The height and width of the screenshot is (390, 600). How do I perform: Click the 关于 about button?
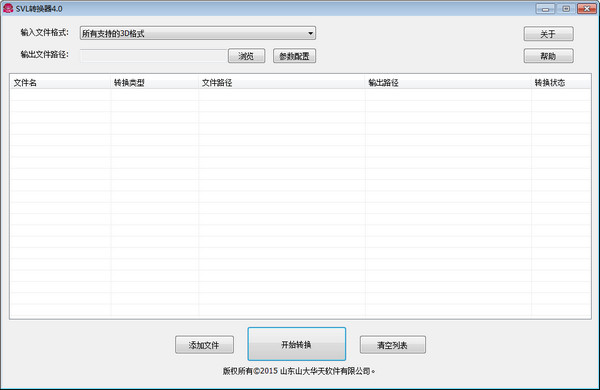(x=548, y=34)
